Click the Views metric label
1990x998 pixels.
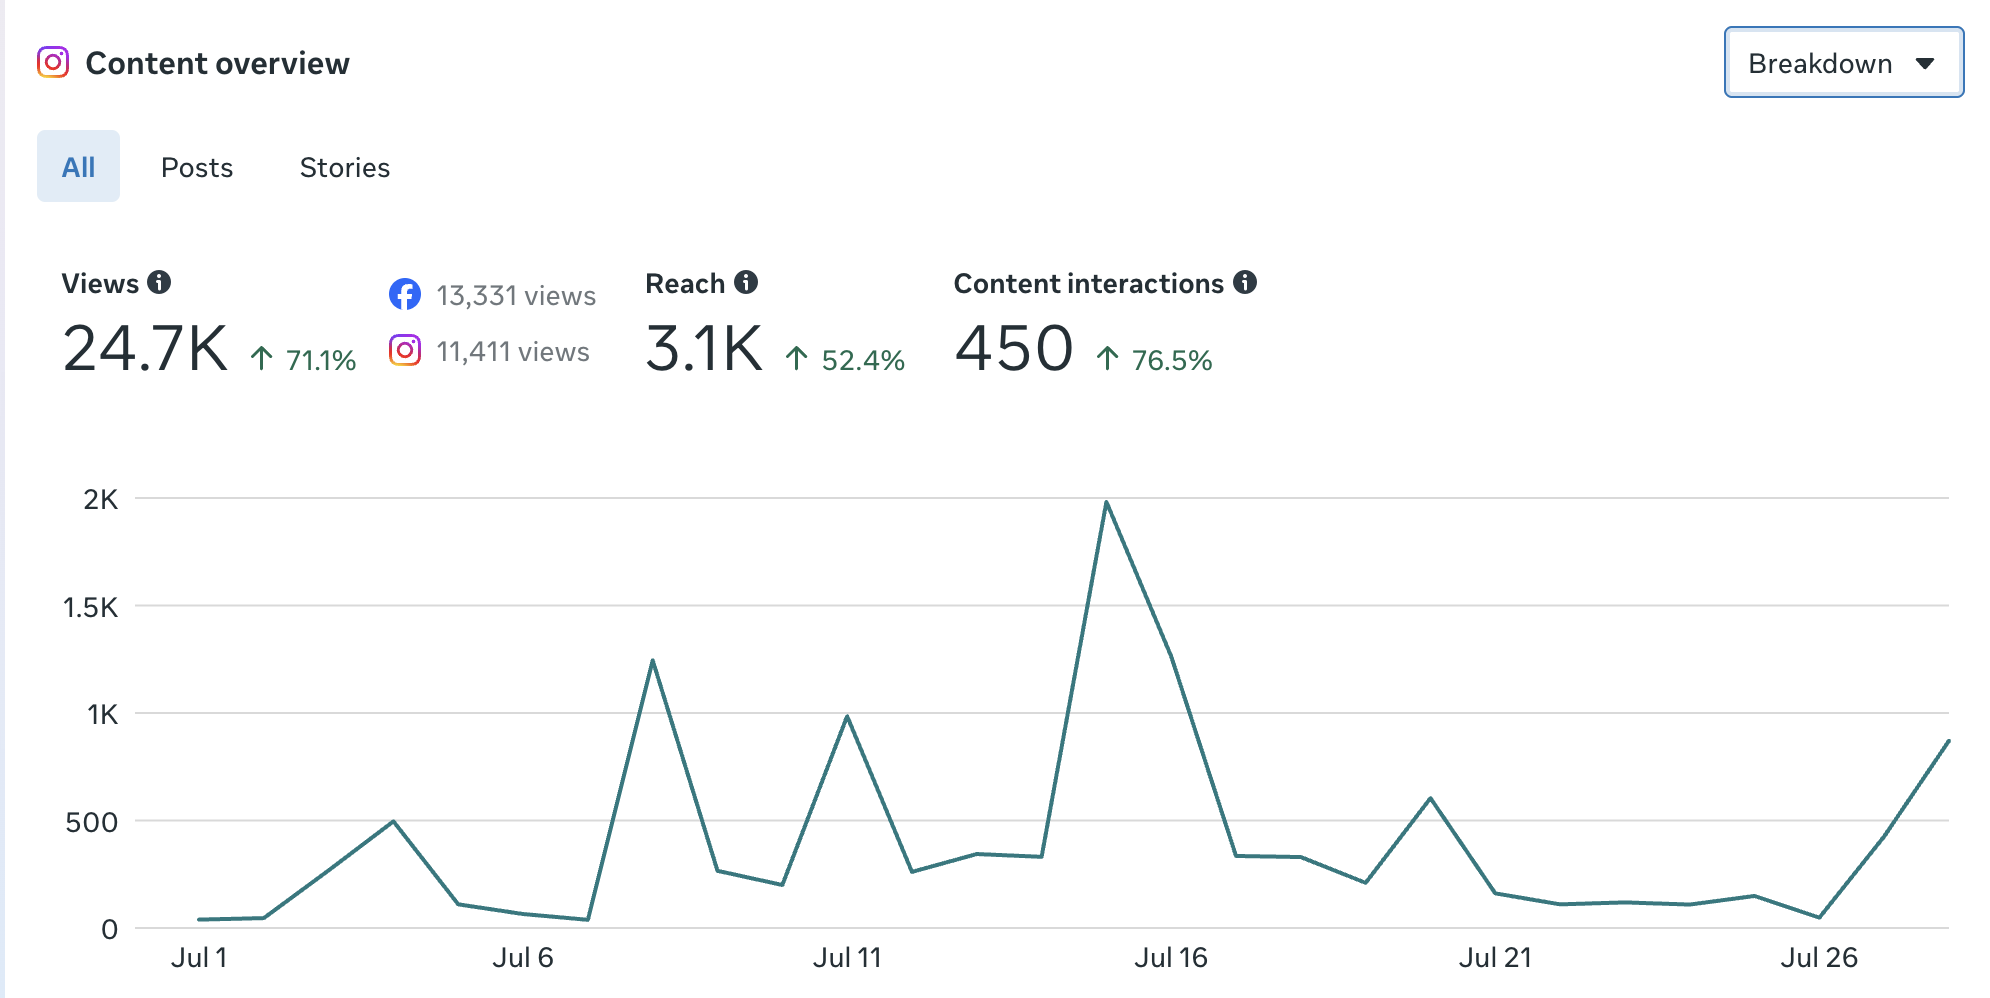pyautogui.click(x=100, y=283)
